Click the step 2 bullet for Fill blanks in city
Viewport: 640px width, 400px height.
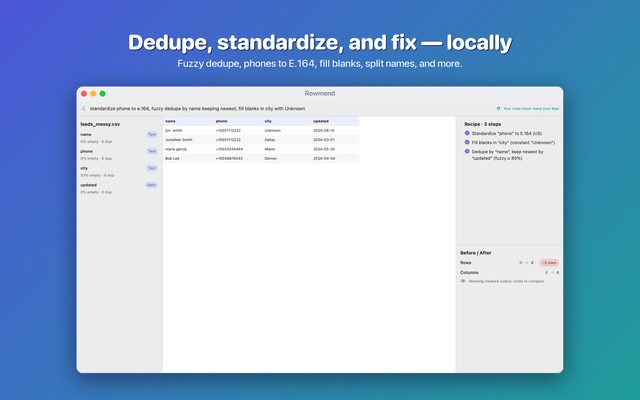pos(467,142)
